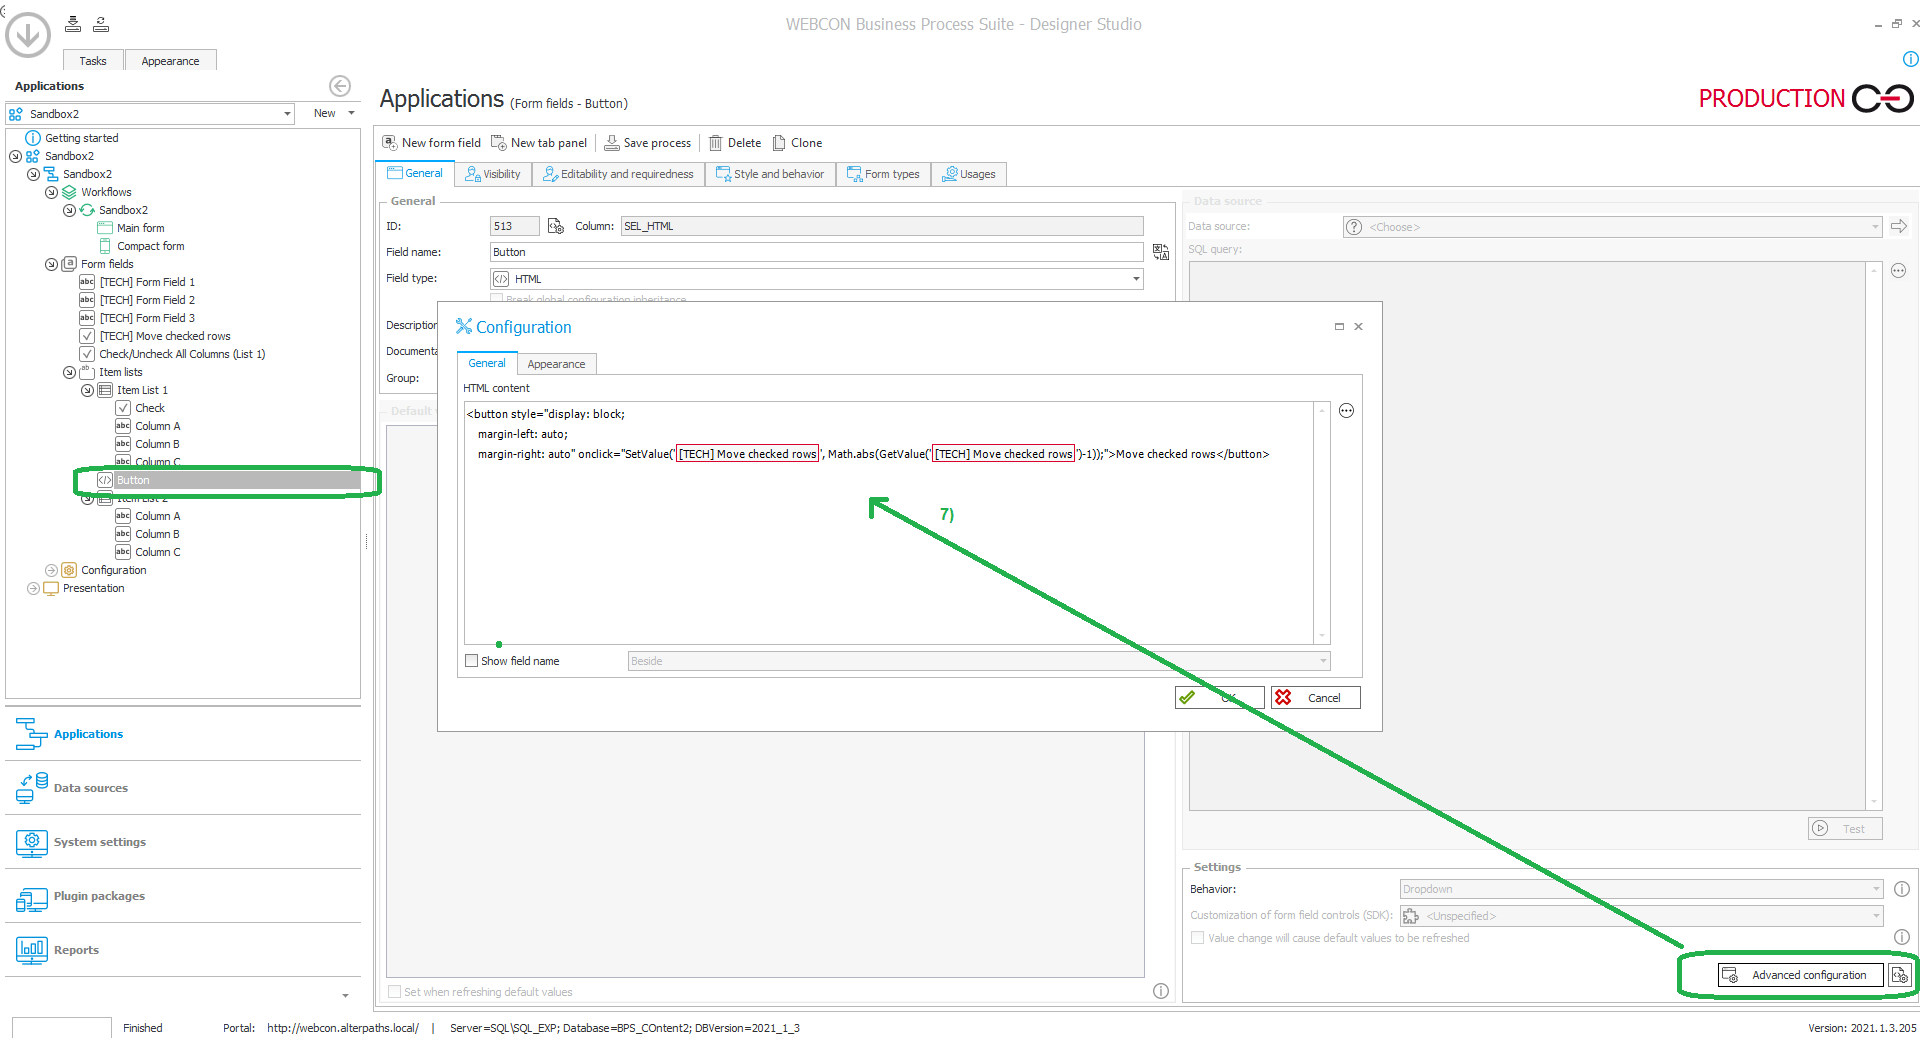Open the Usages tab
1920x1038 pixels.
pyautogui.click(x=969, y=174)
